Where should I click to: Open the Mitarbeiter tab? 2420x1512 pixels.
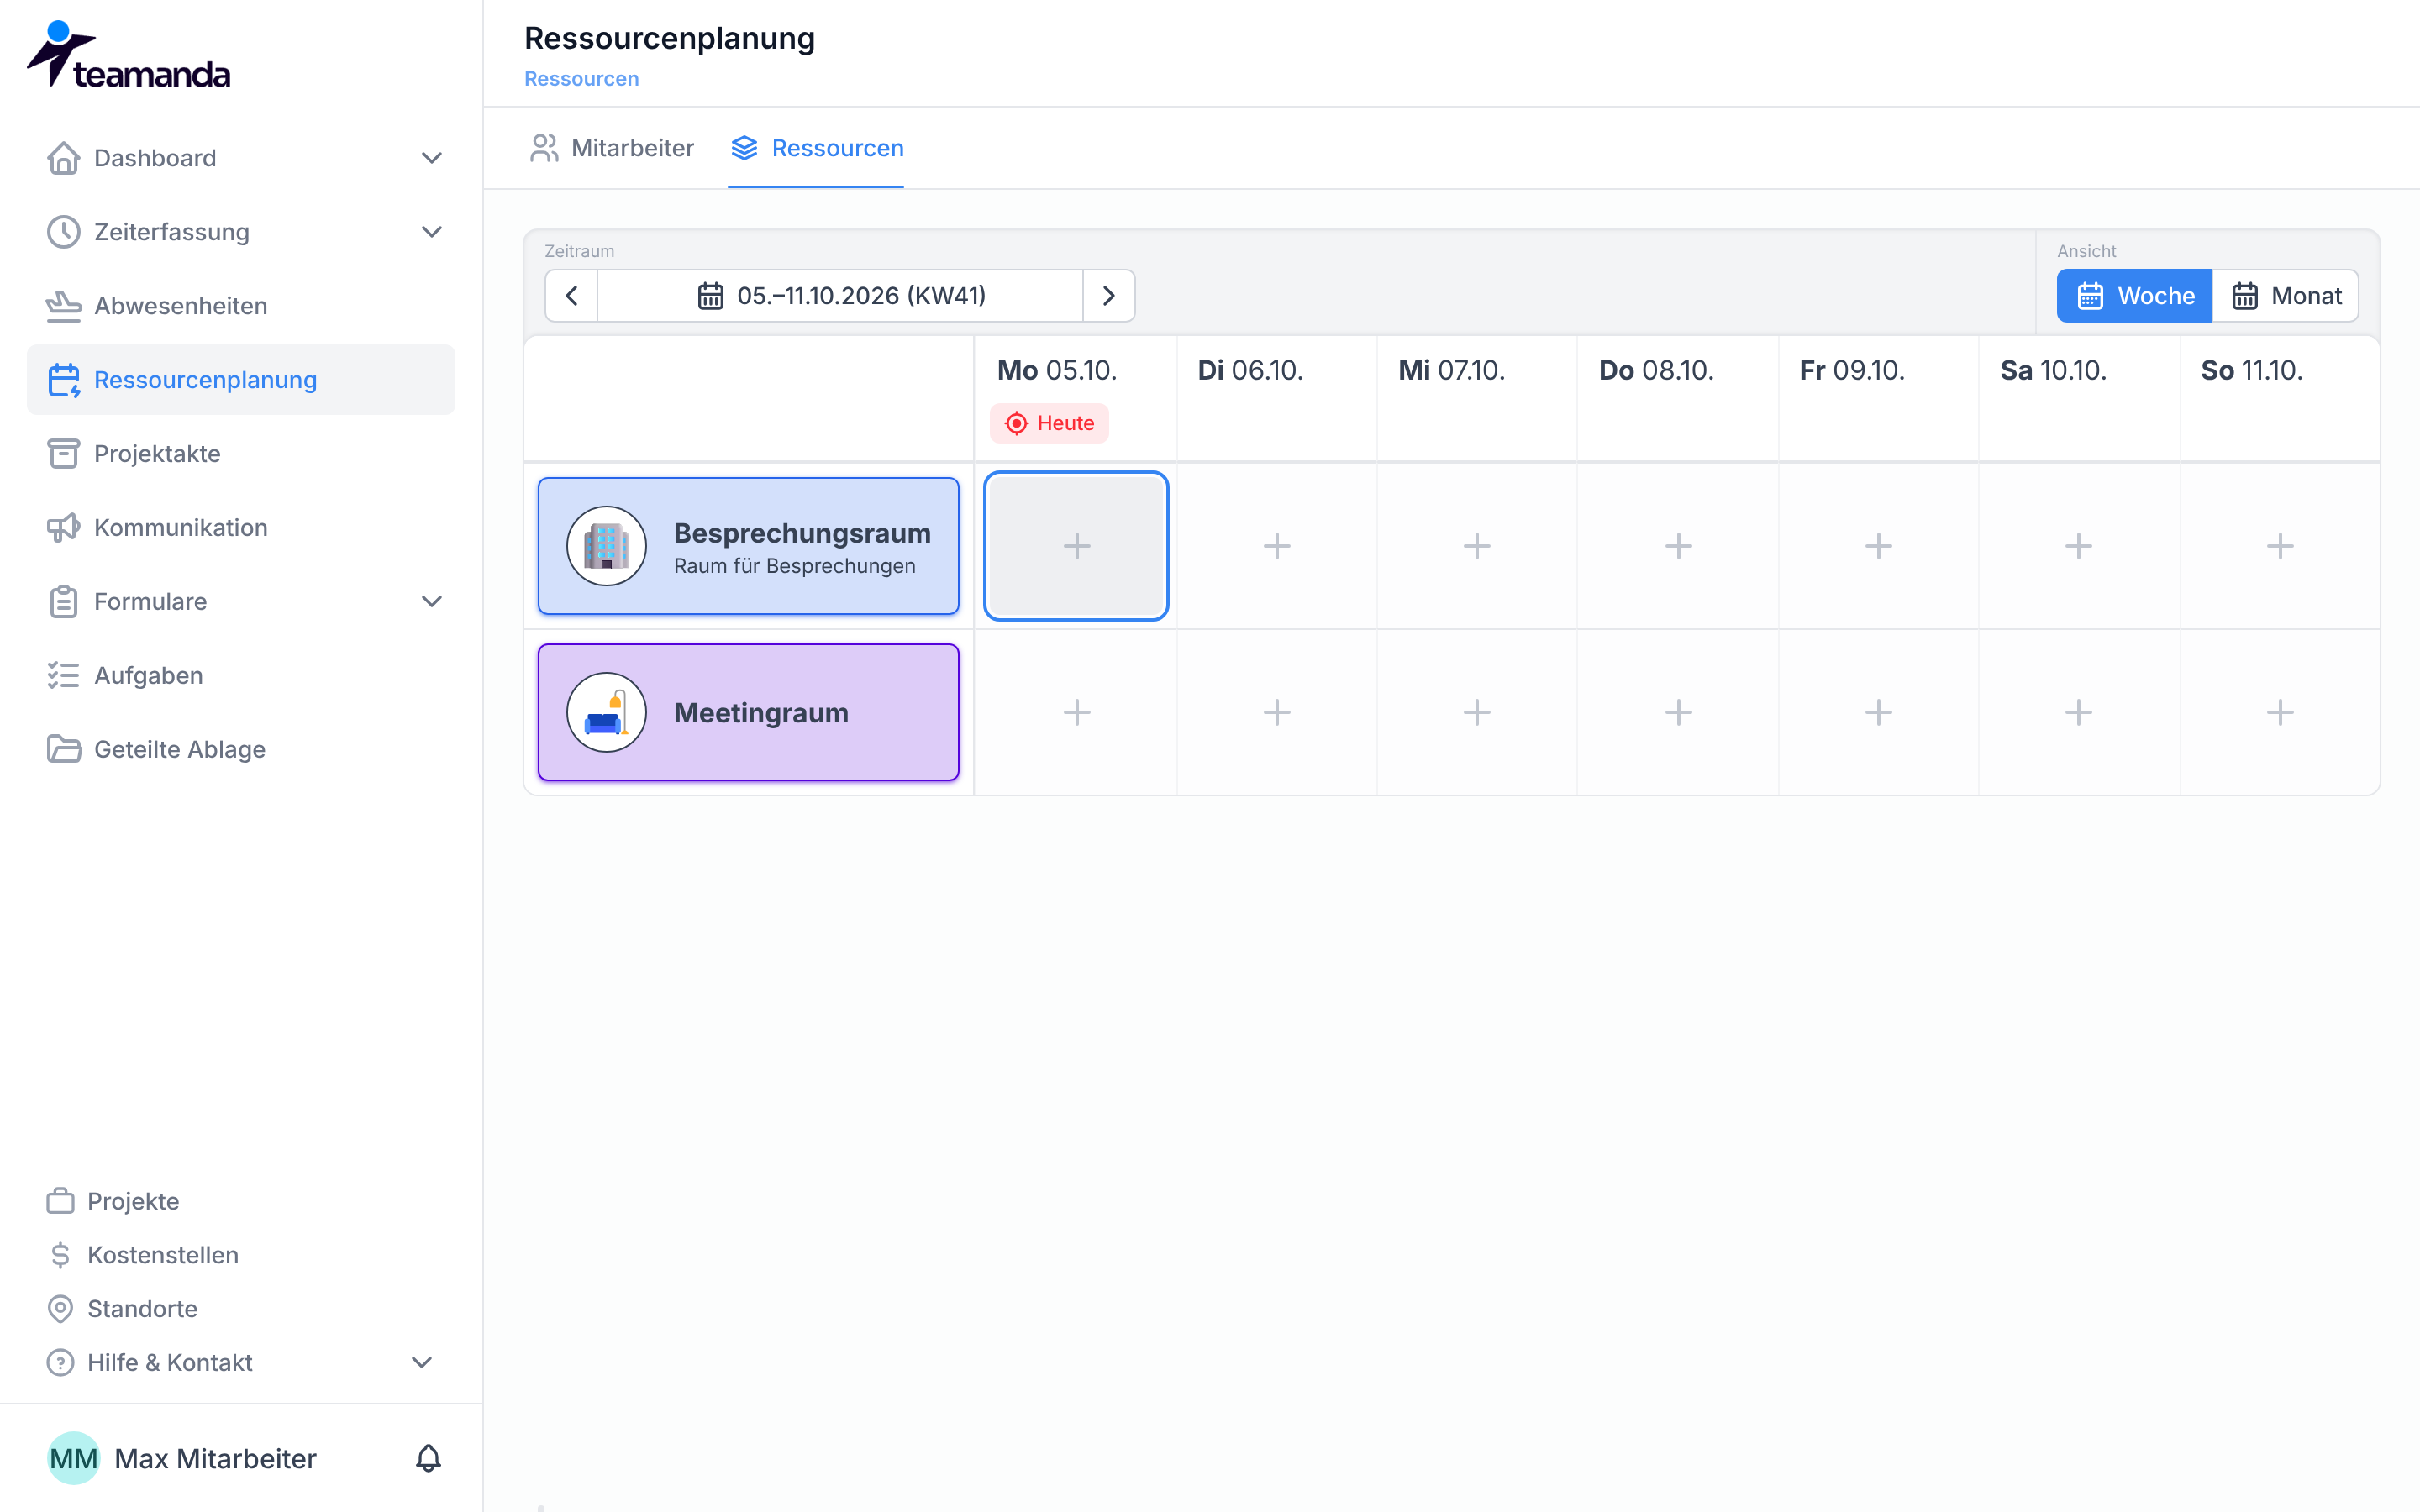[612, 148]
